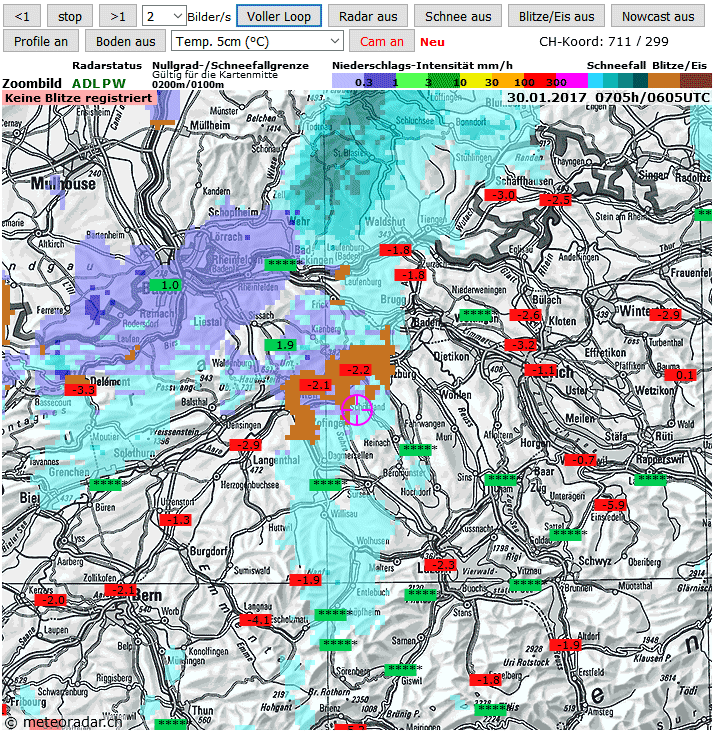This screenshot has width=716, height=734.
Task: Toggle Blitze/Eis aus button
Action: [x=556, y=16]
